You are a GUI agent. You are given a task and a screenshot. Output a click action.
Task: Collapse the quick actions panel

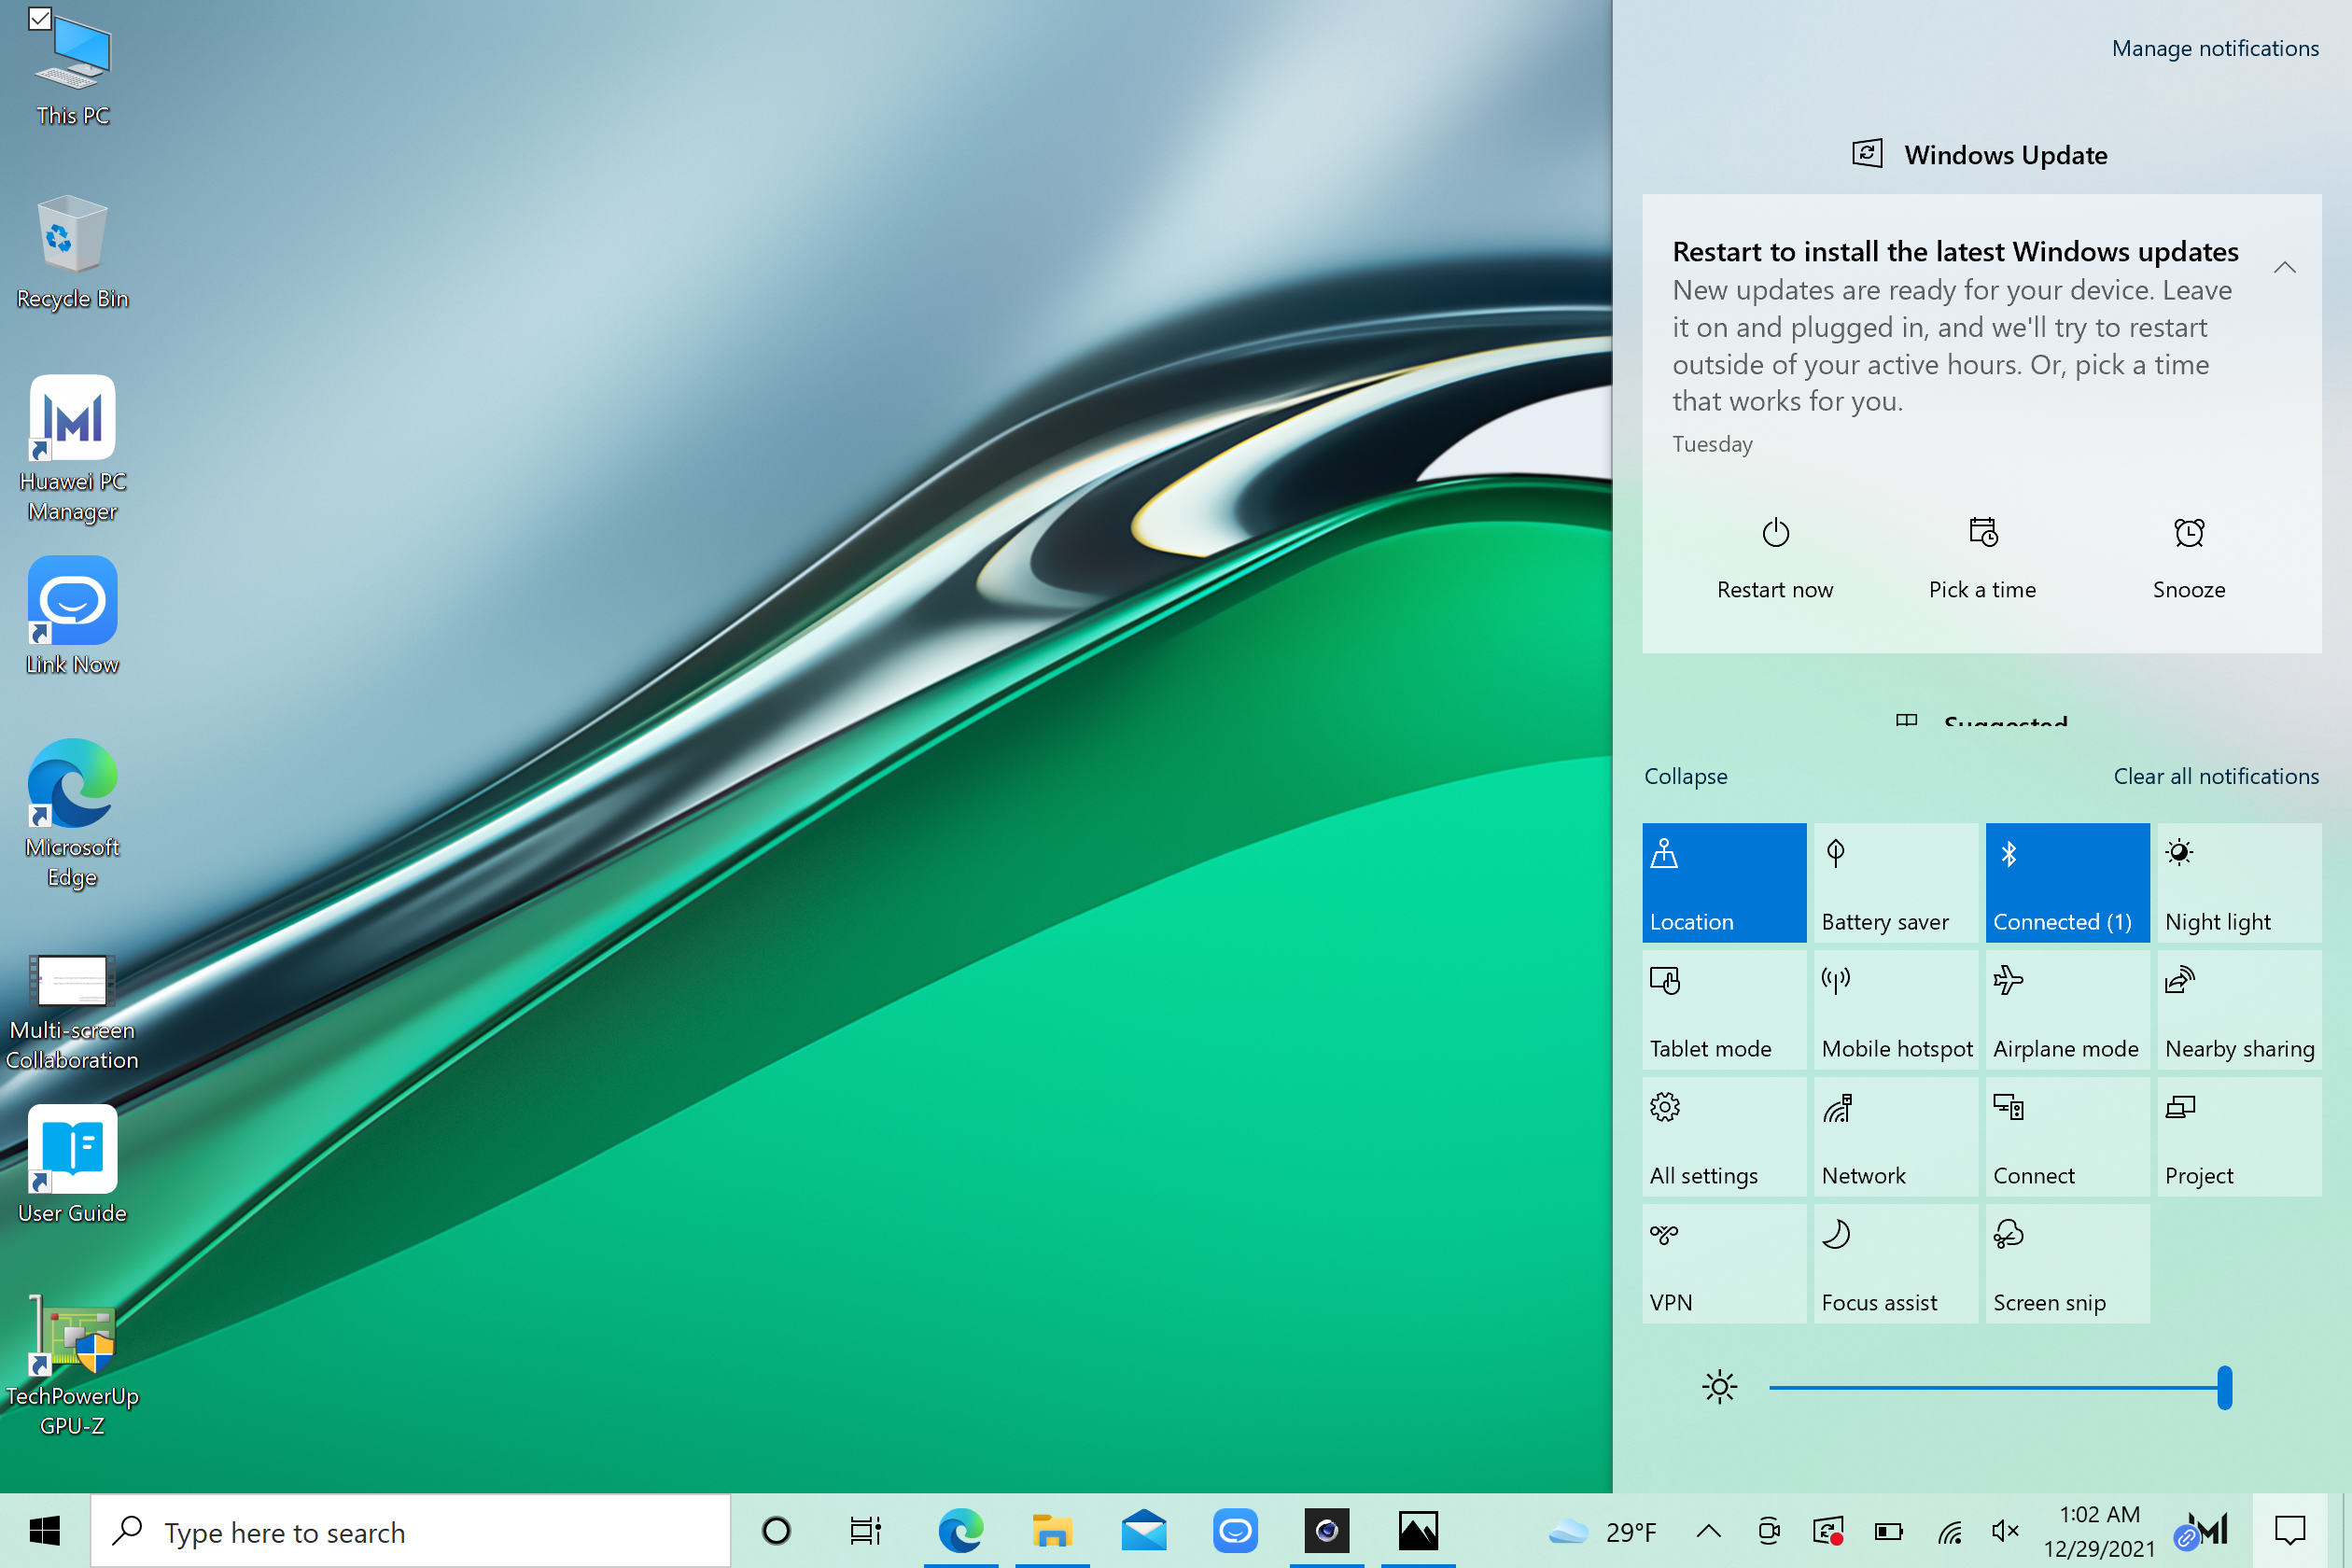1685,776
